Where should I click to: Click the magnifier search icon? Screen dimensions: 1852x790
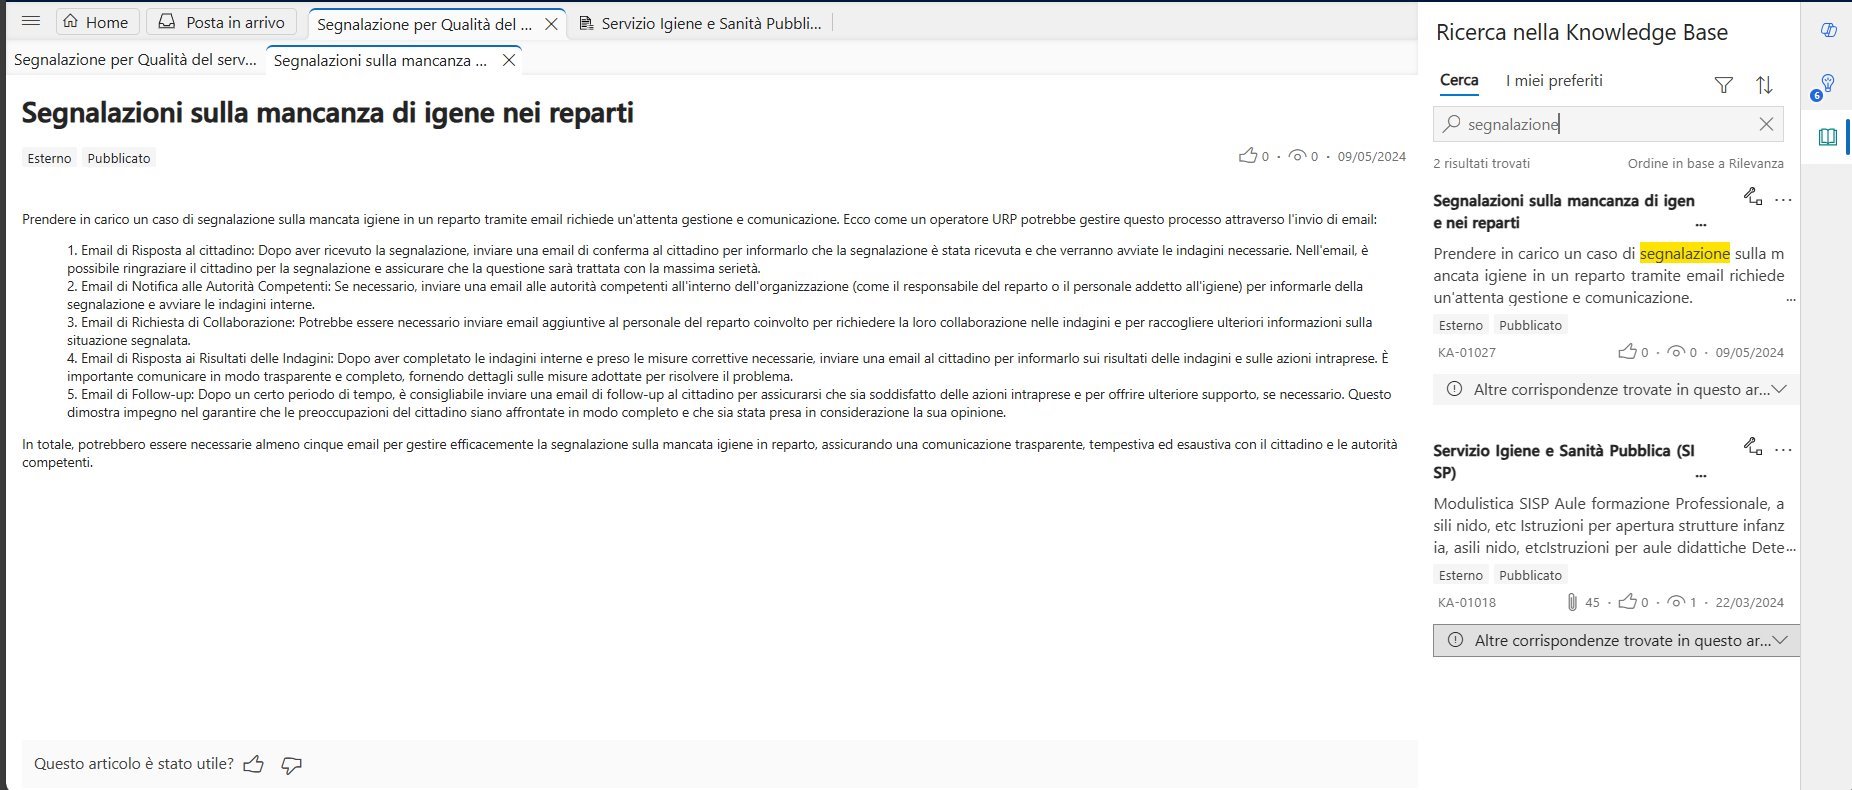(x=1452, y=124)
